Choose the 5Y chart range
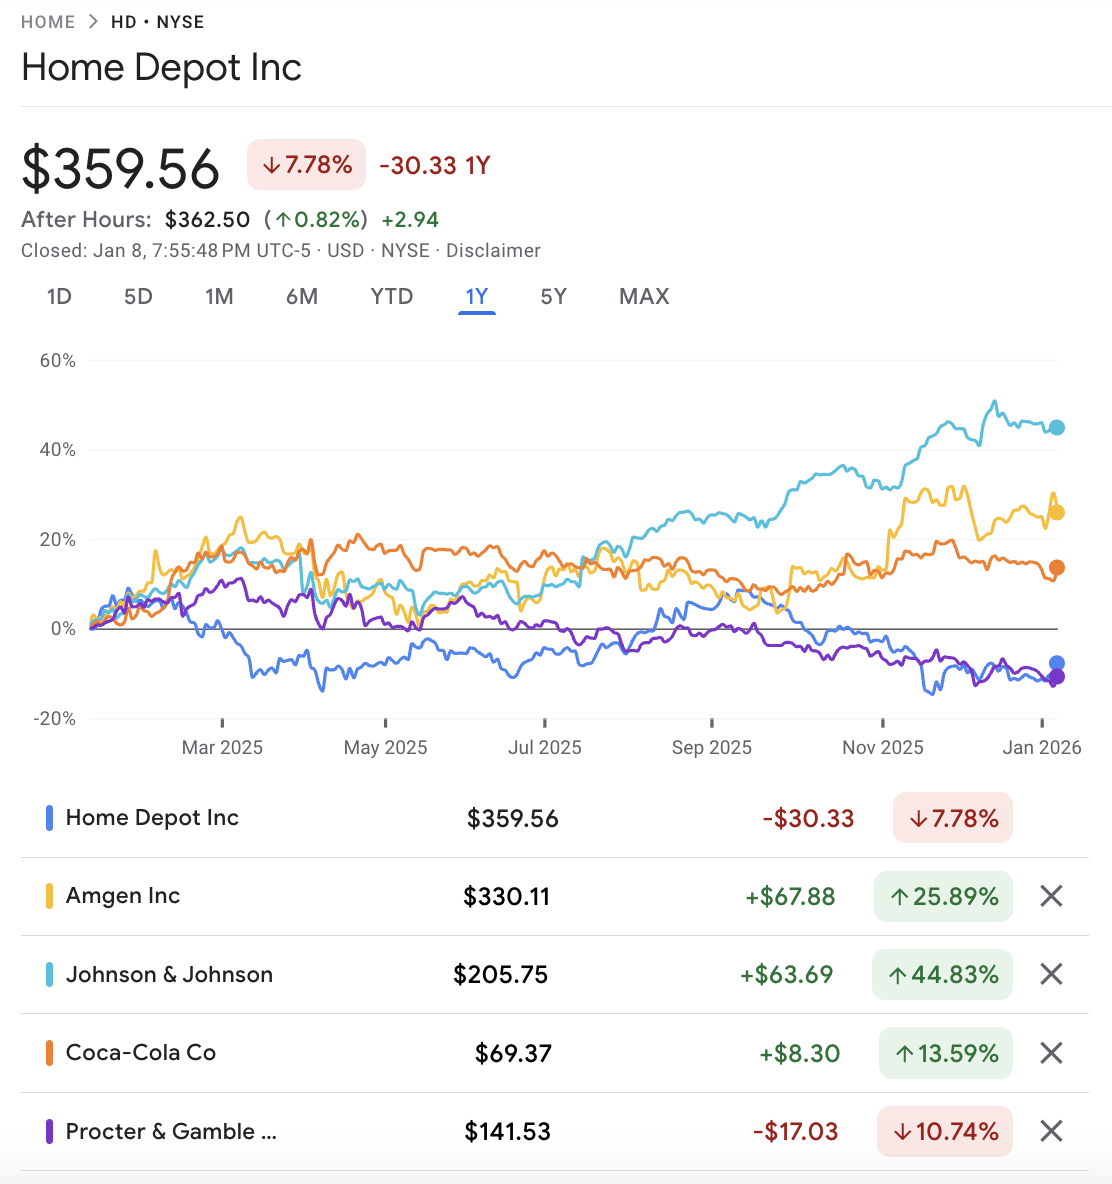This screenshot has height=1184, width=1112. 553,297
